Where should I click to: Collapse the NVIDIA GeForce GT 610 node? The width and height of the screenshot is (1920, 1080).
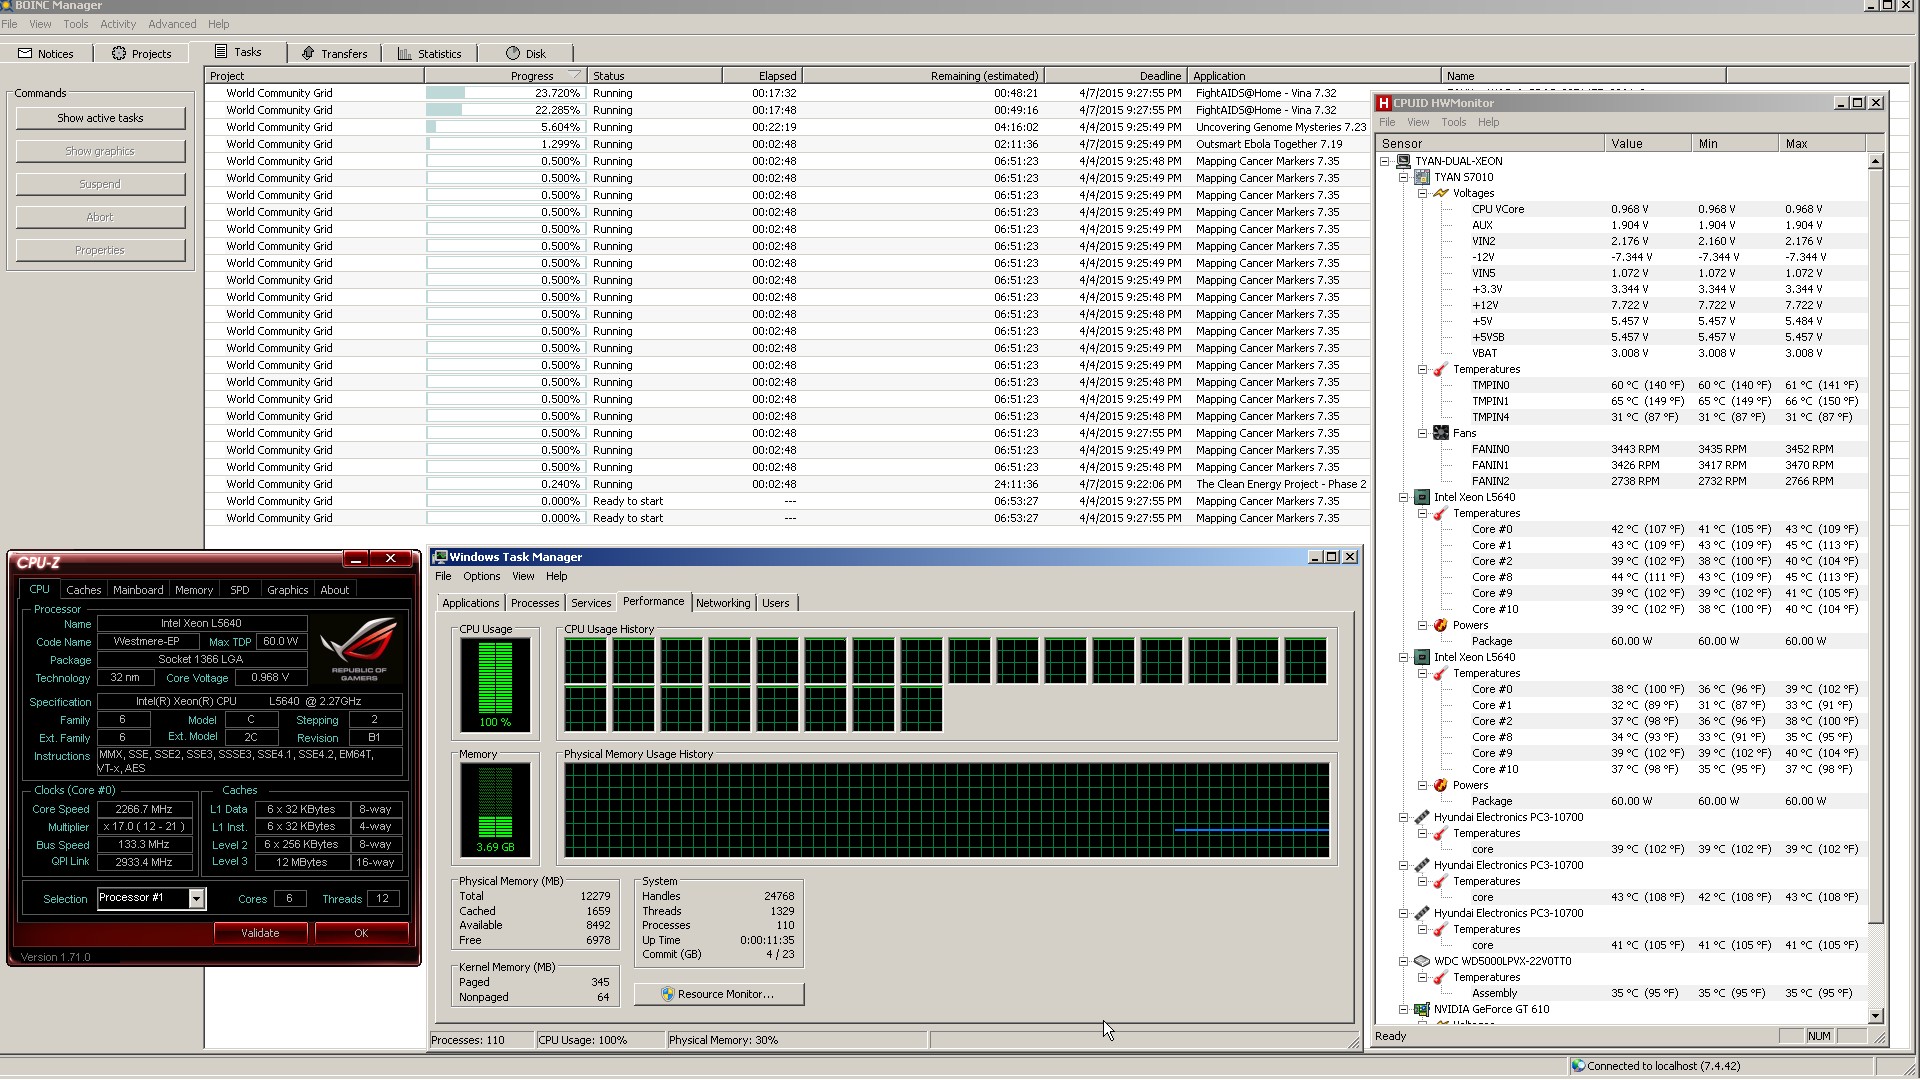1404,1009
